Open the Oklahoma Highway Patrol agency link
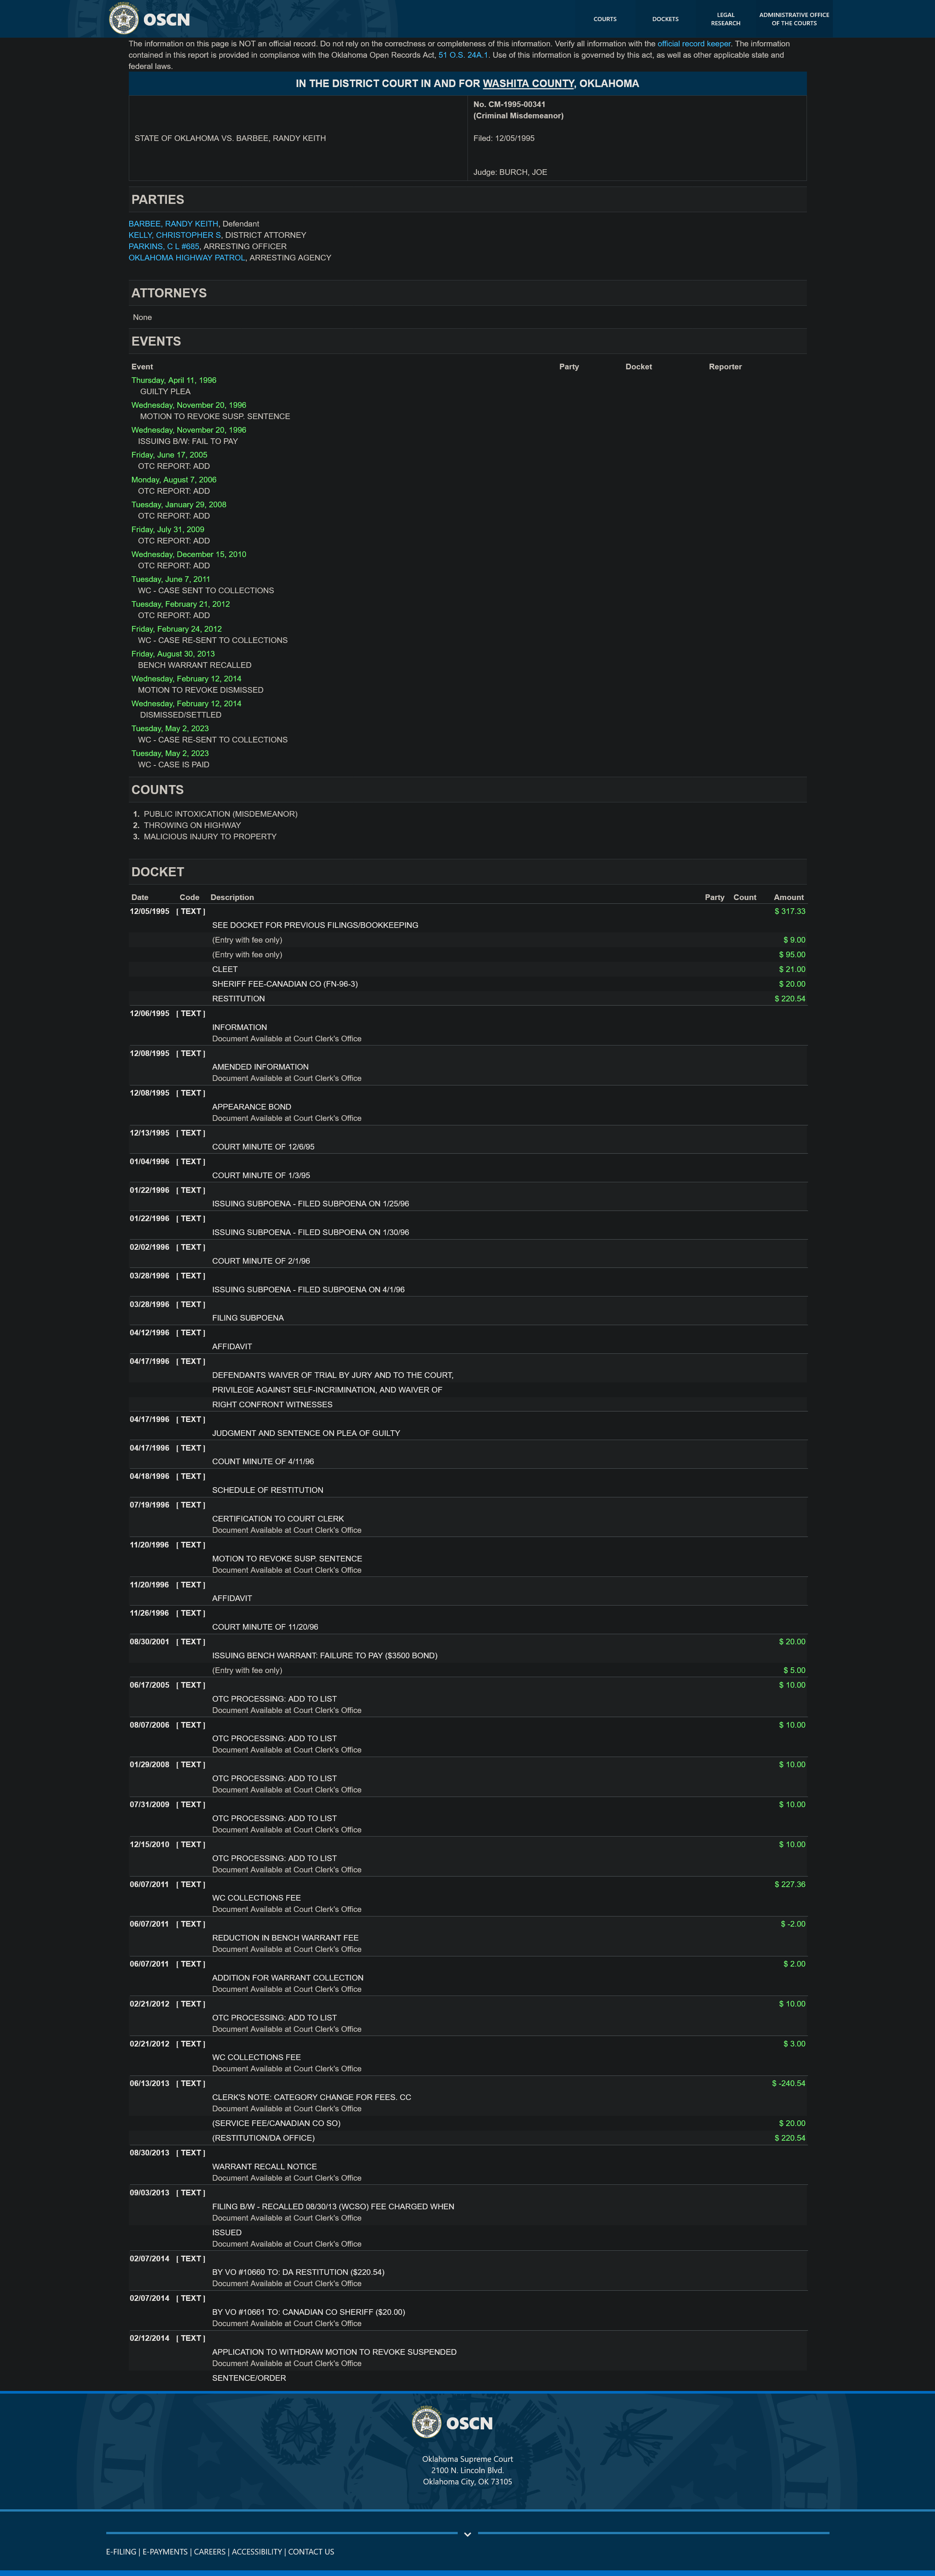 (186, 258)
